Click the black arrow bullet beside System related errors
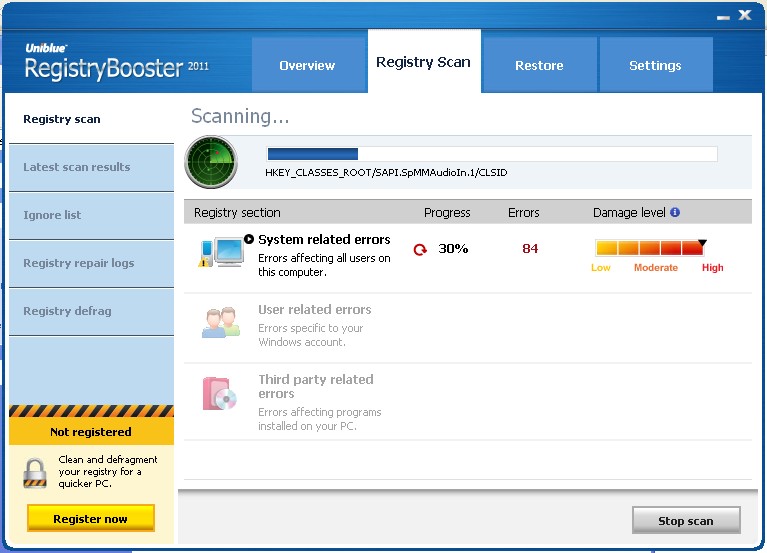 coord(249,239)
